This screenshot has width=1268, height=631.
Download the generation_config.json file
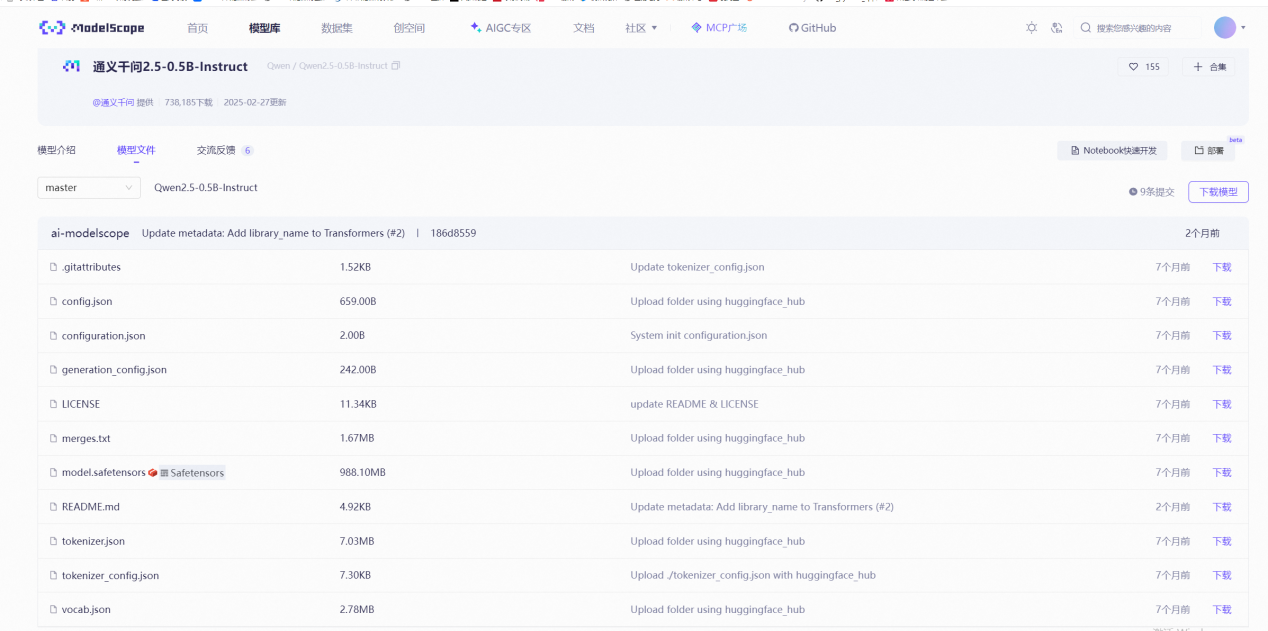point(1222,370)
